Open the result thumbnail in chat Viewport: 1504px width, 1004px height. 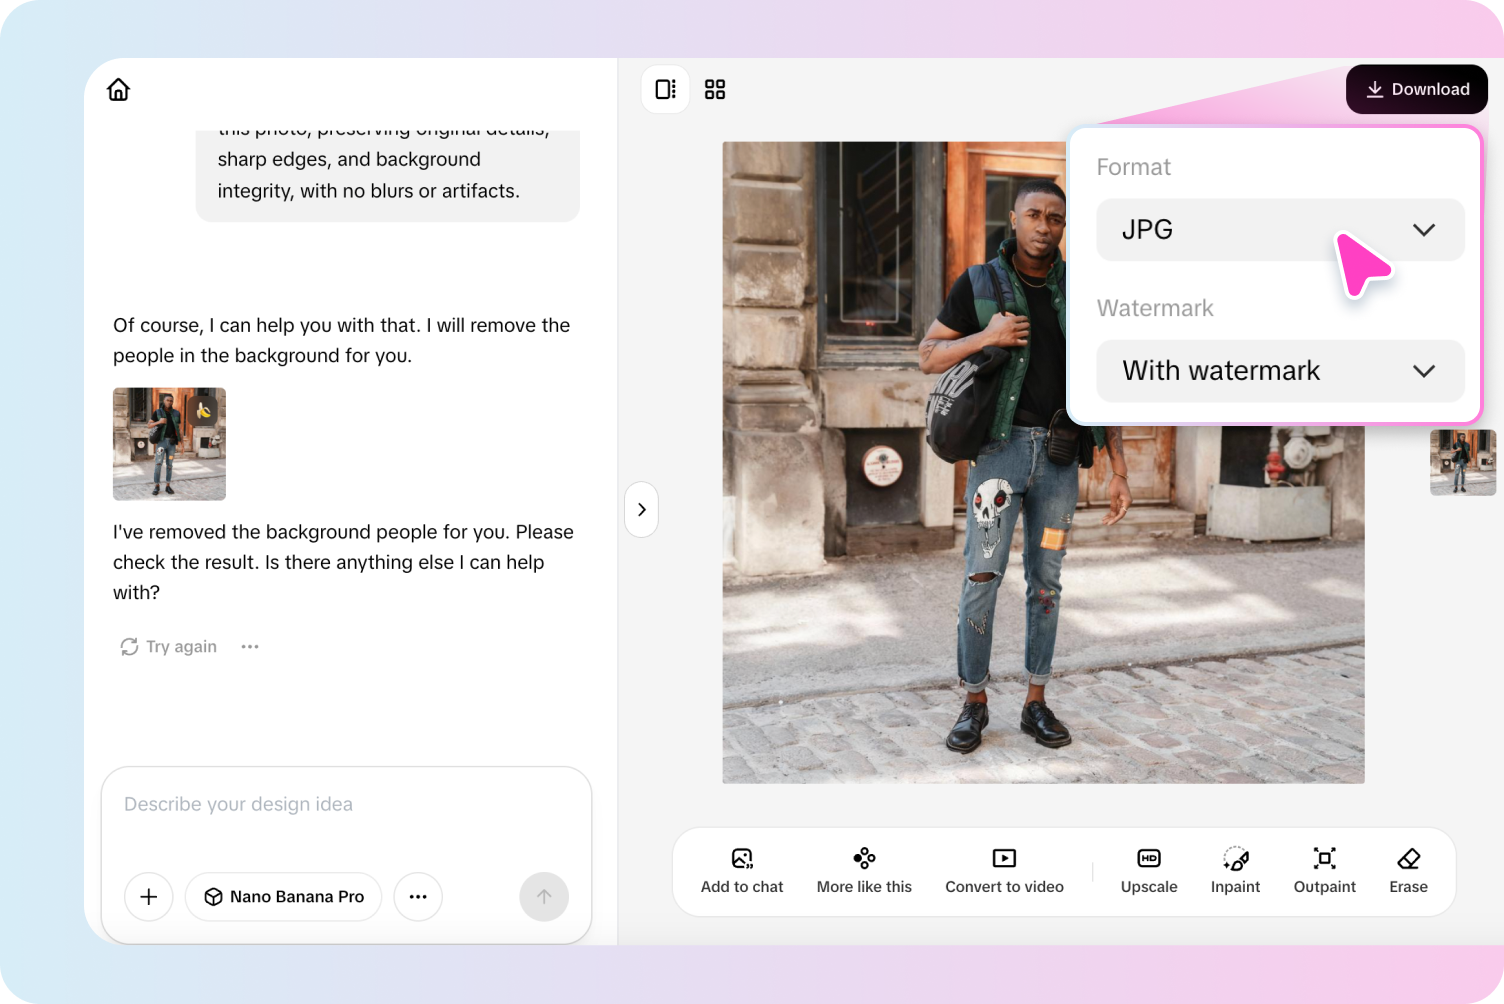(169, 444)
